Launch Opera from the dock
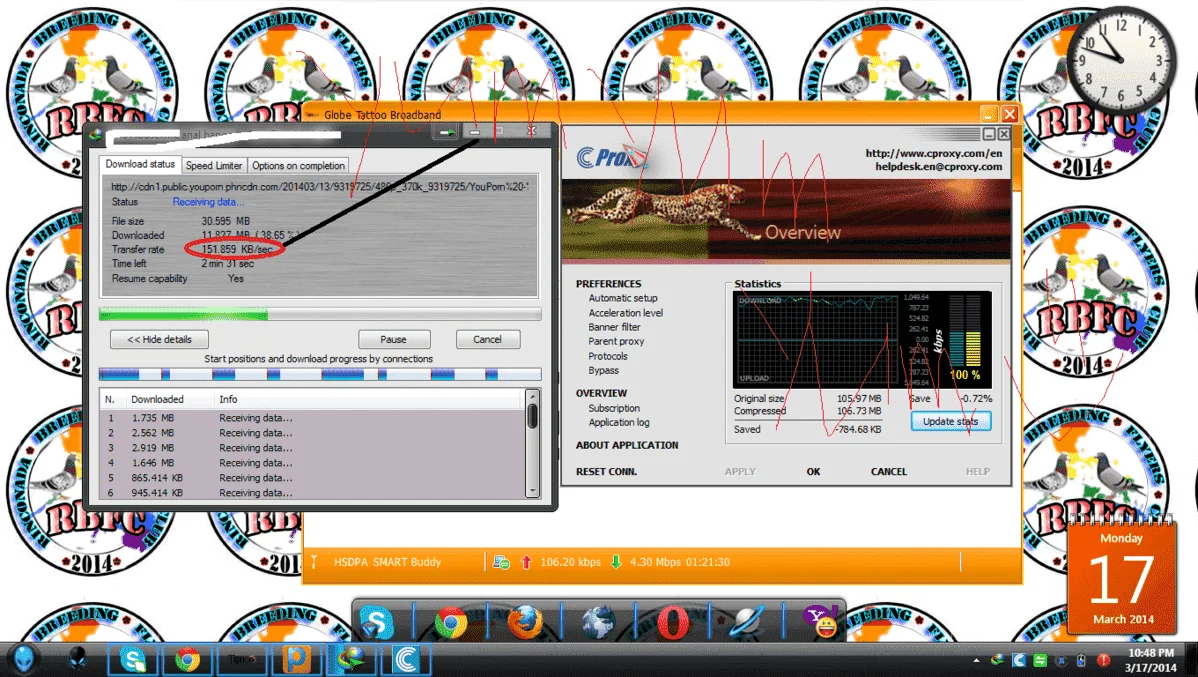This screenshot has width=1198, height=677. tap(672, 622)
